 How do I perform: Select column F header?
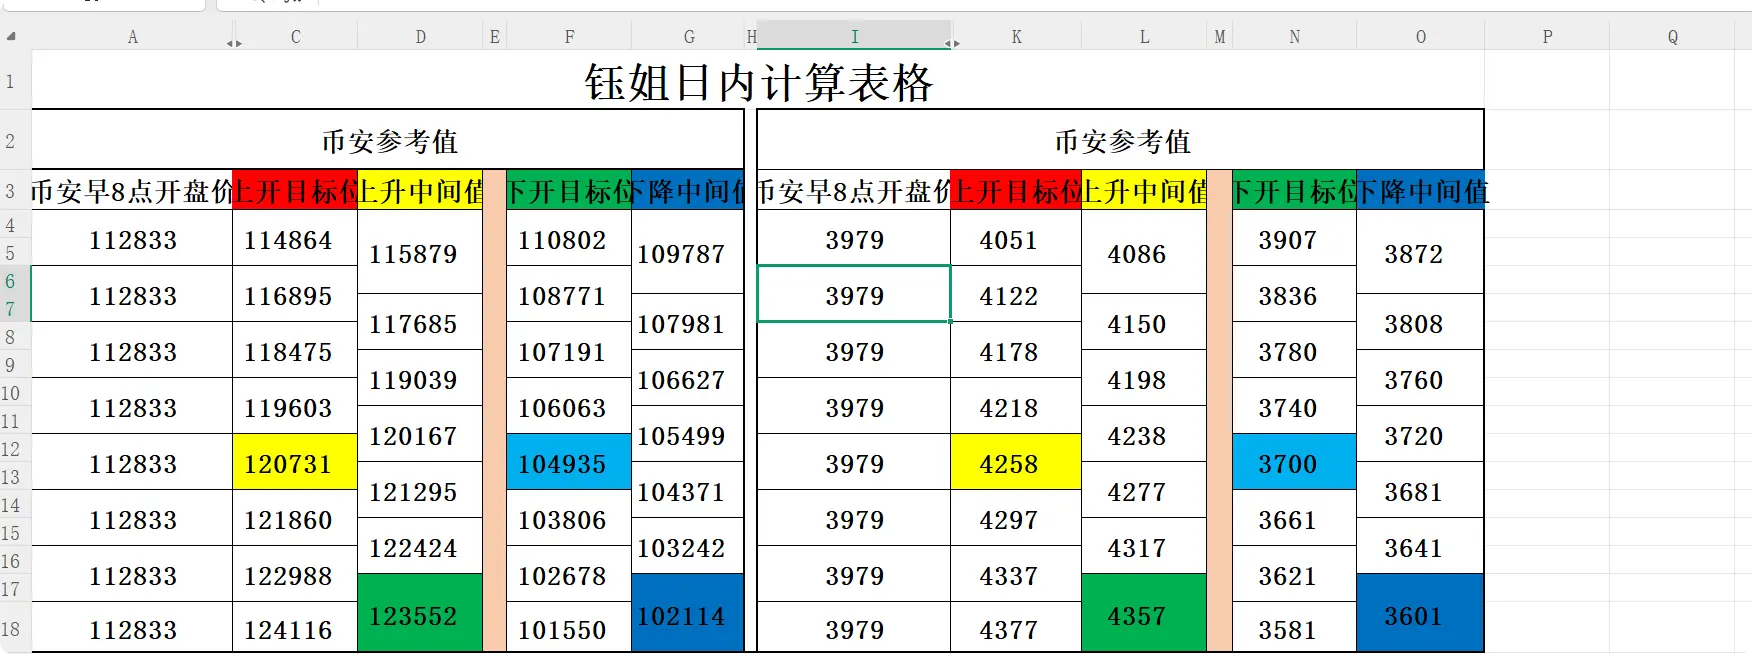(569, 37)
